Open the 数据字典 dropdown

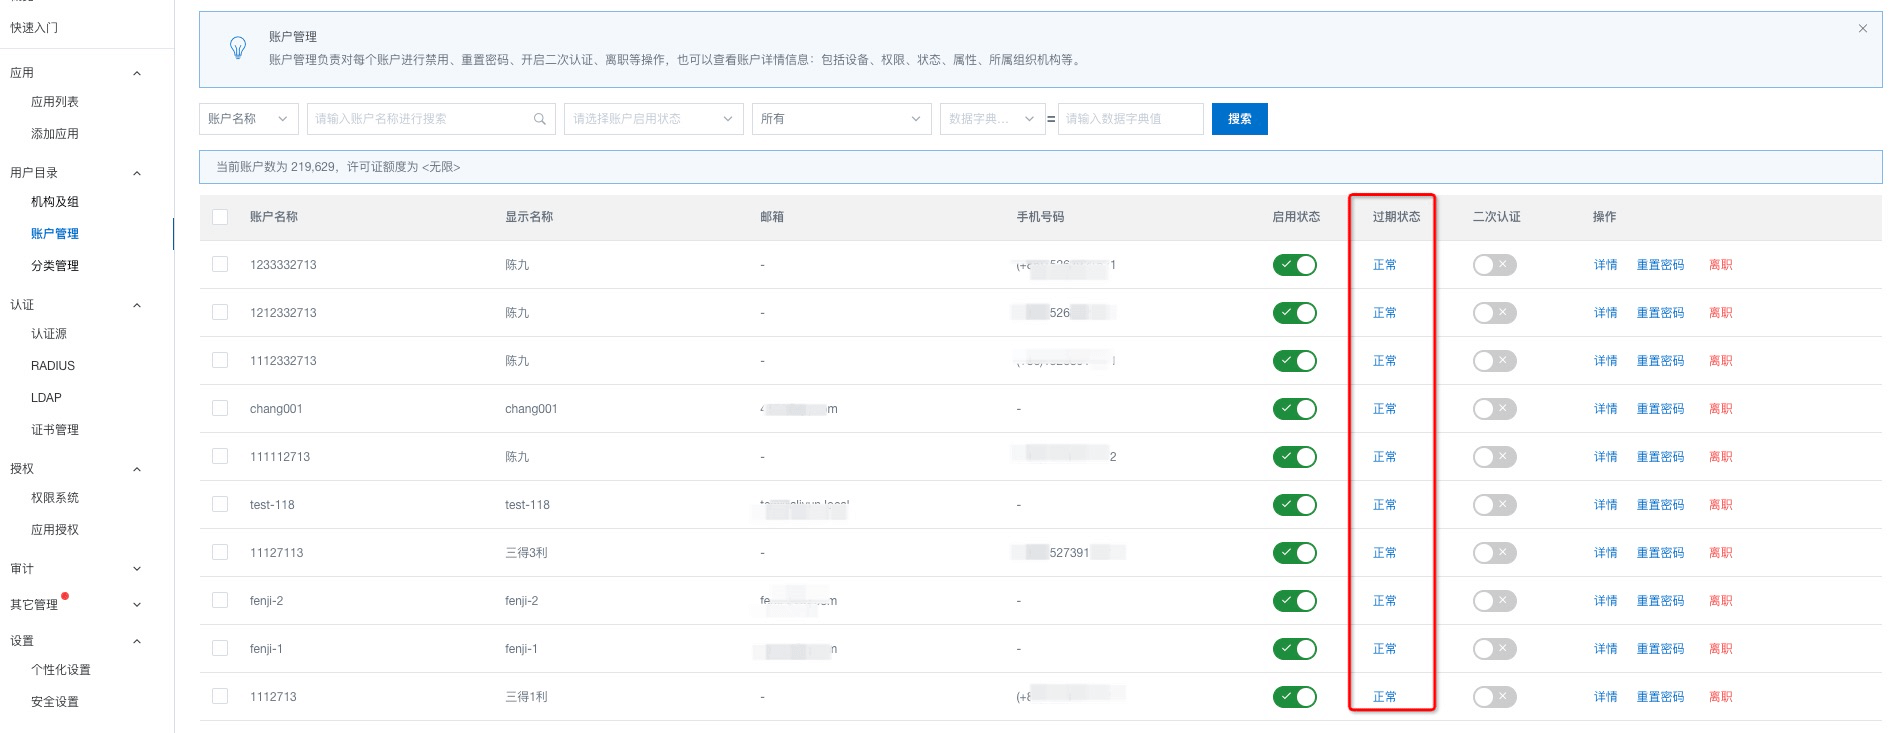click(x=991, y=119)
